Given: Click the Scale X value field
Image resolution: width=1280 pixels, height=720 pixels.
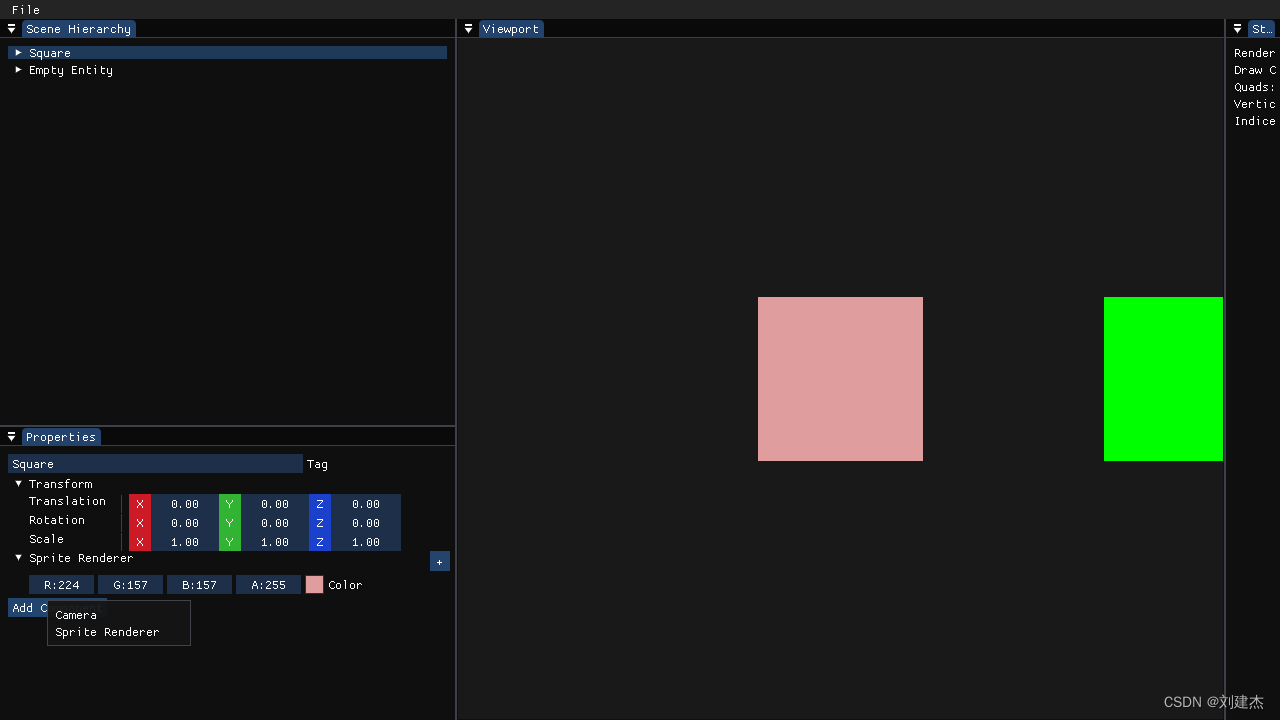Looking at the screenshot, I should [185, 542].
